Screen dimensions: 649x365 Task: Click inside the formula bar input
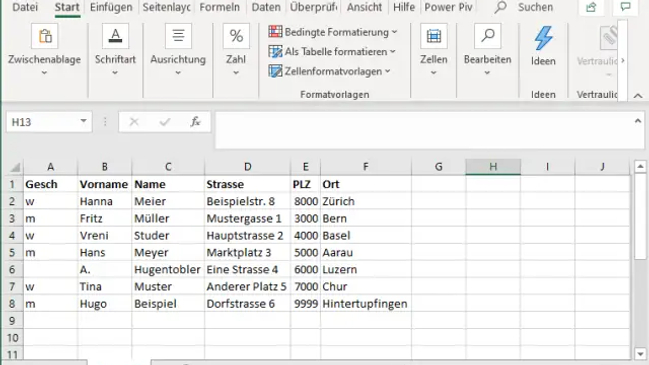[424, 130]
